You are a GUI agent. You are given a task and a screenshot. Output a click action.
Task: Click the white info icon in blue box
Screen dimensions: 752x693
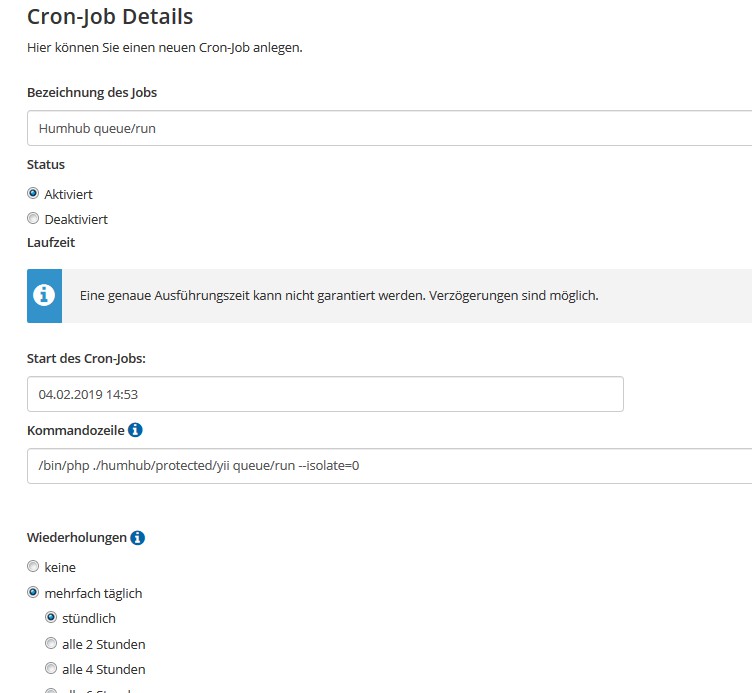44,295
